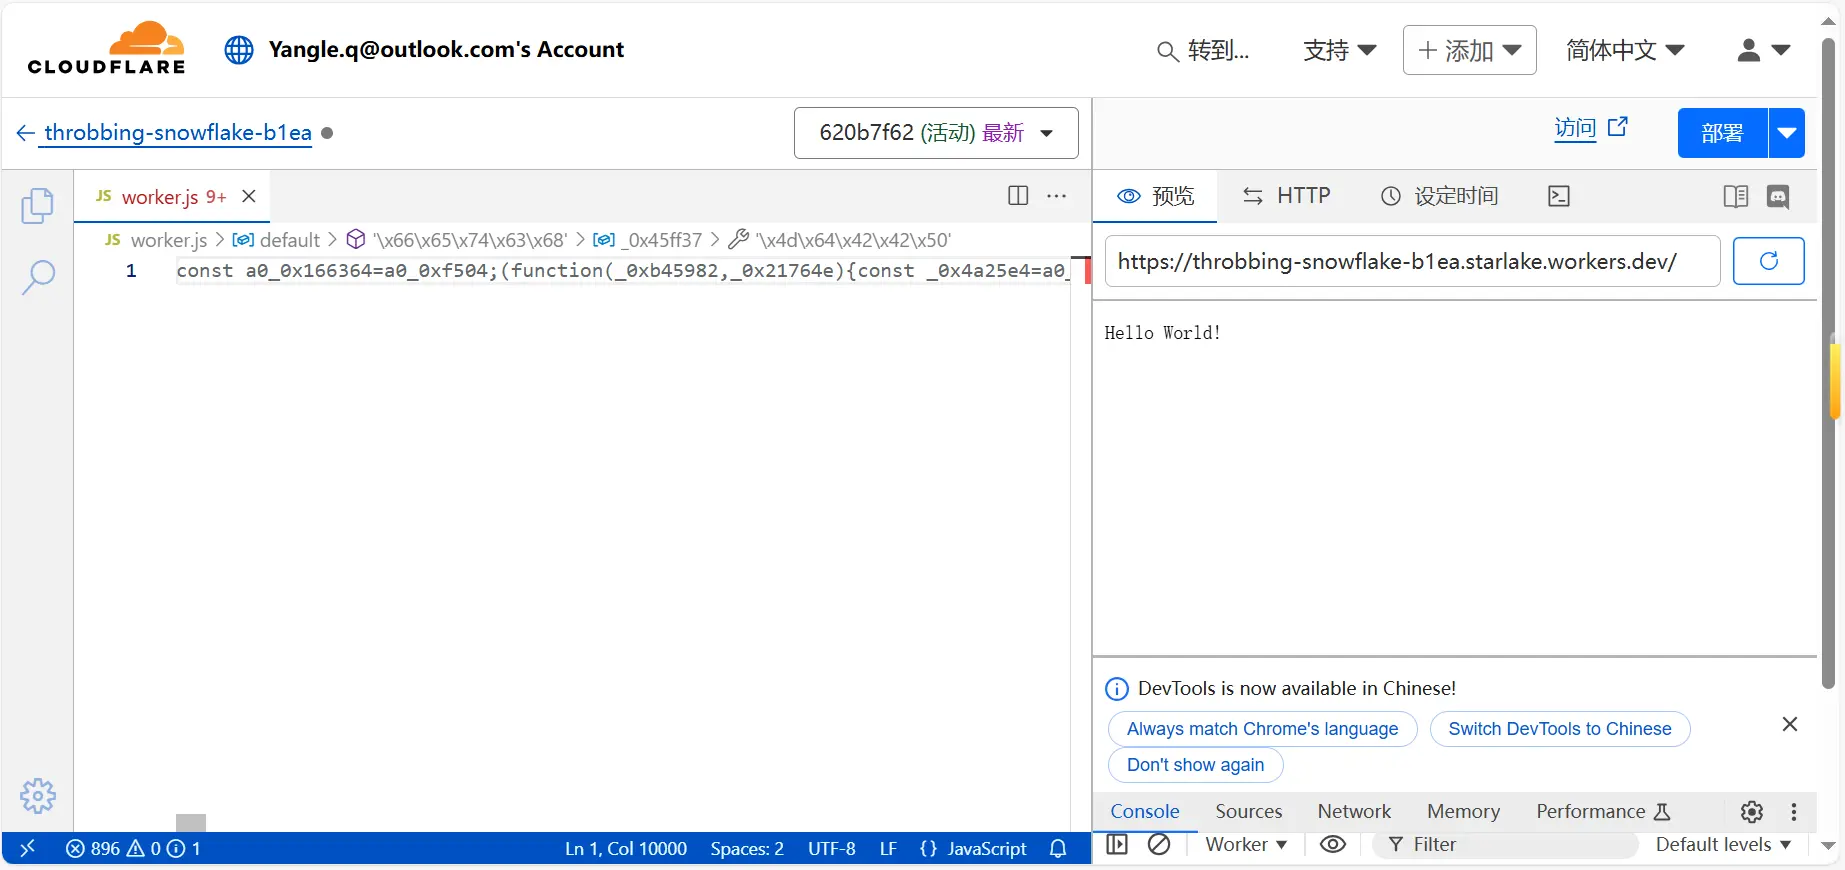Select the DevTools Console tab
1845x870 pixels.
pos(1145,811)
